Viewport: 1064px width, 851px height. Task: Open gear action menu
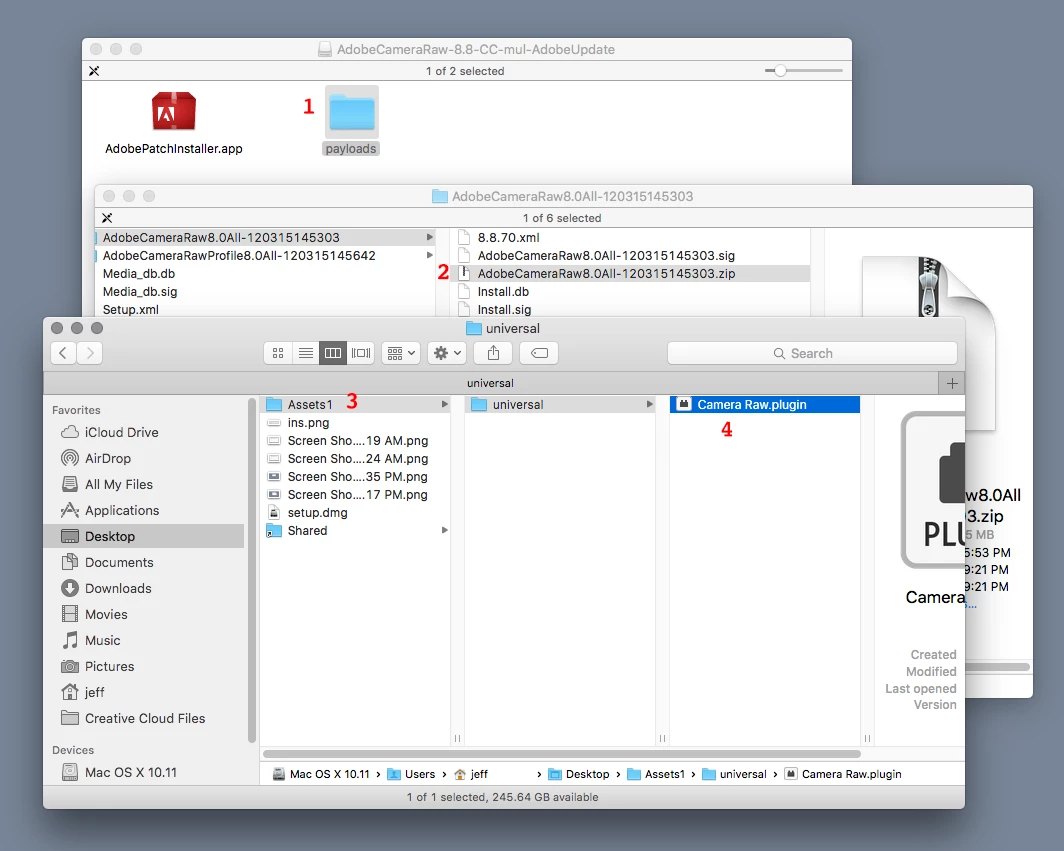point(446,353)
